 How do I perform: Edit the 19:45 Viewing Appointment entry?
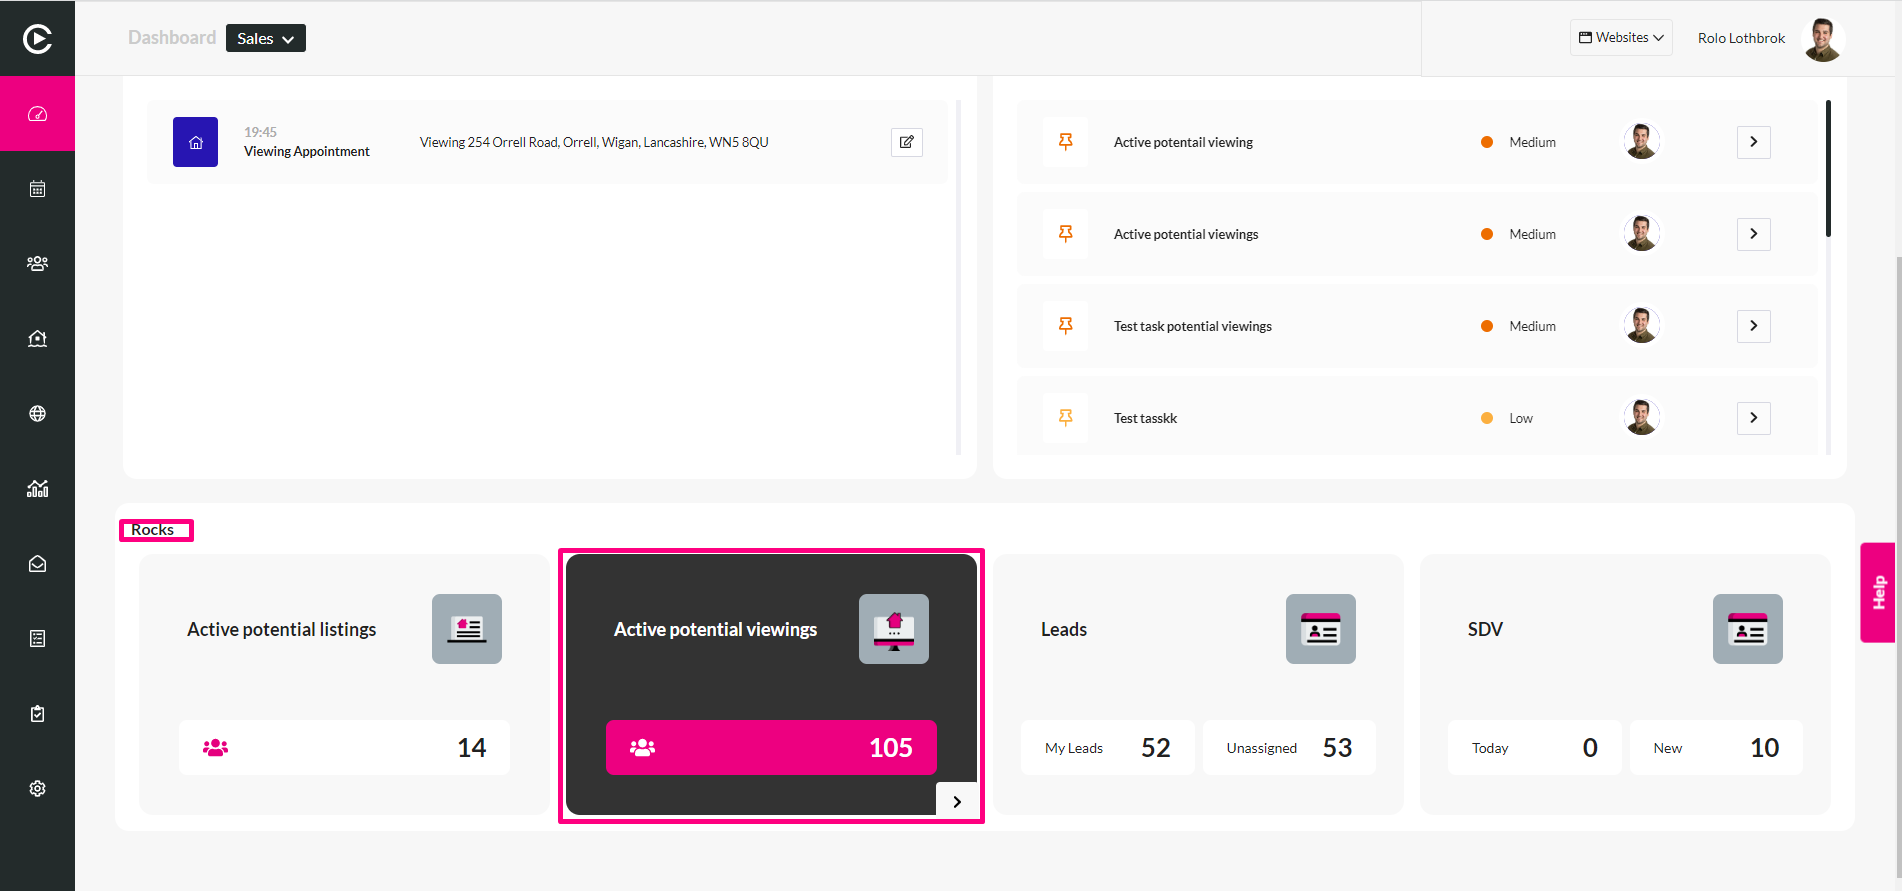tap(906, 142)
